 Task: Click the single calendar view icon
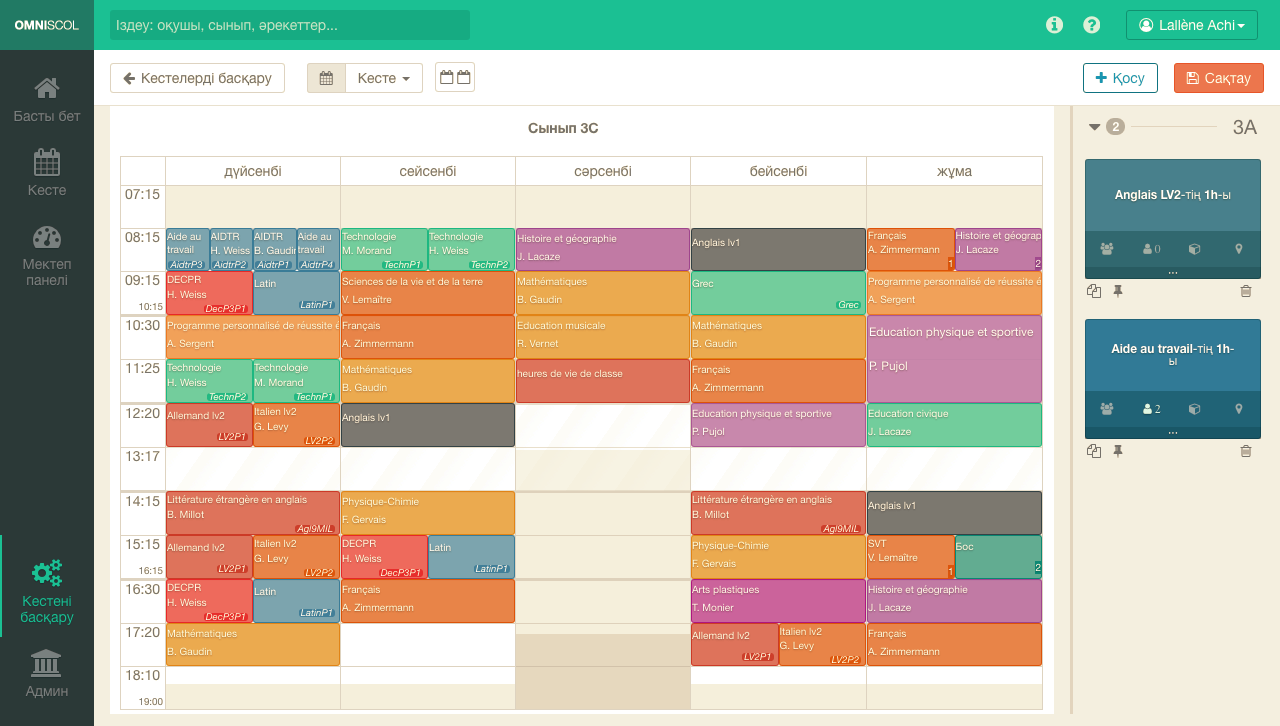click(x=326, y=78)
